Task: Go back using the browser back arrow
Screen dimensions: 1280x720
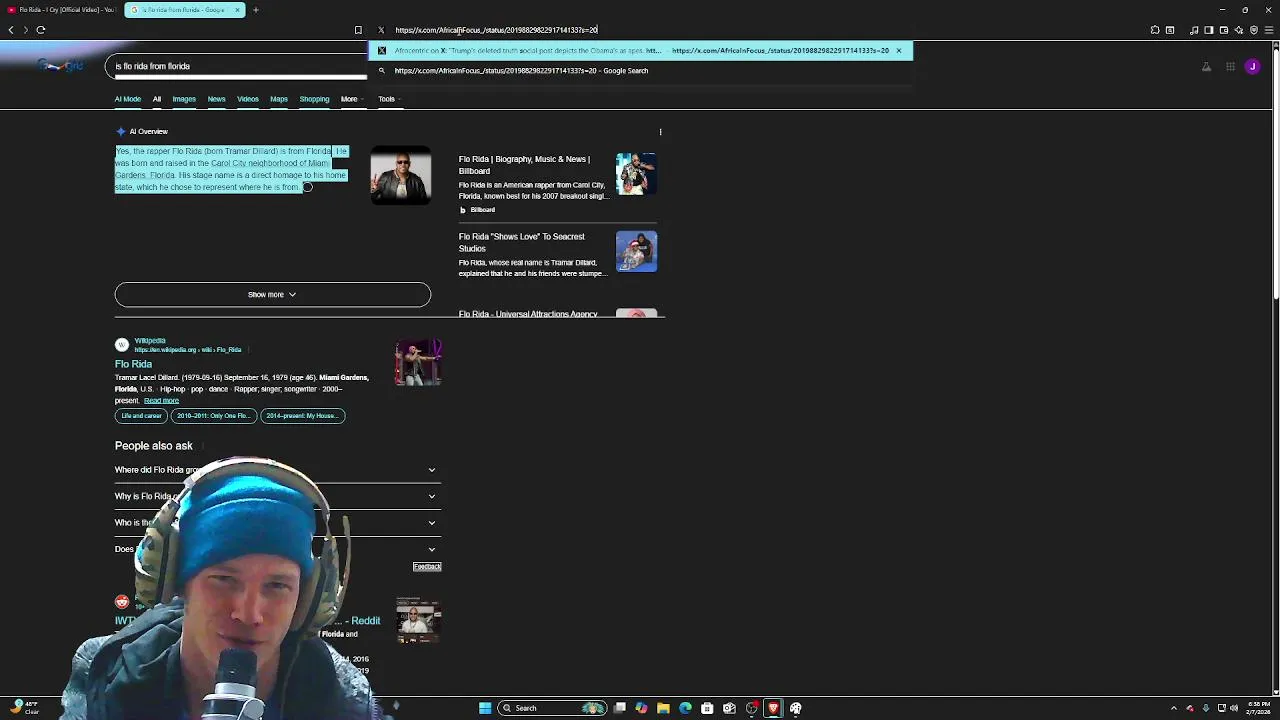Action: point(11,30)
